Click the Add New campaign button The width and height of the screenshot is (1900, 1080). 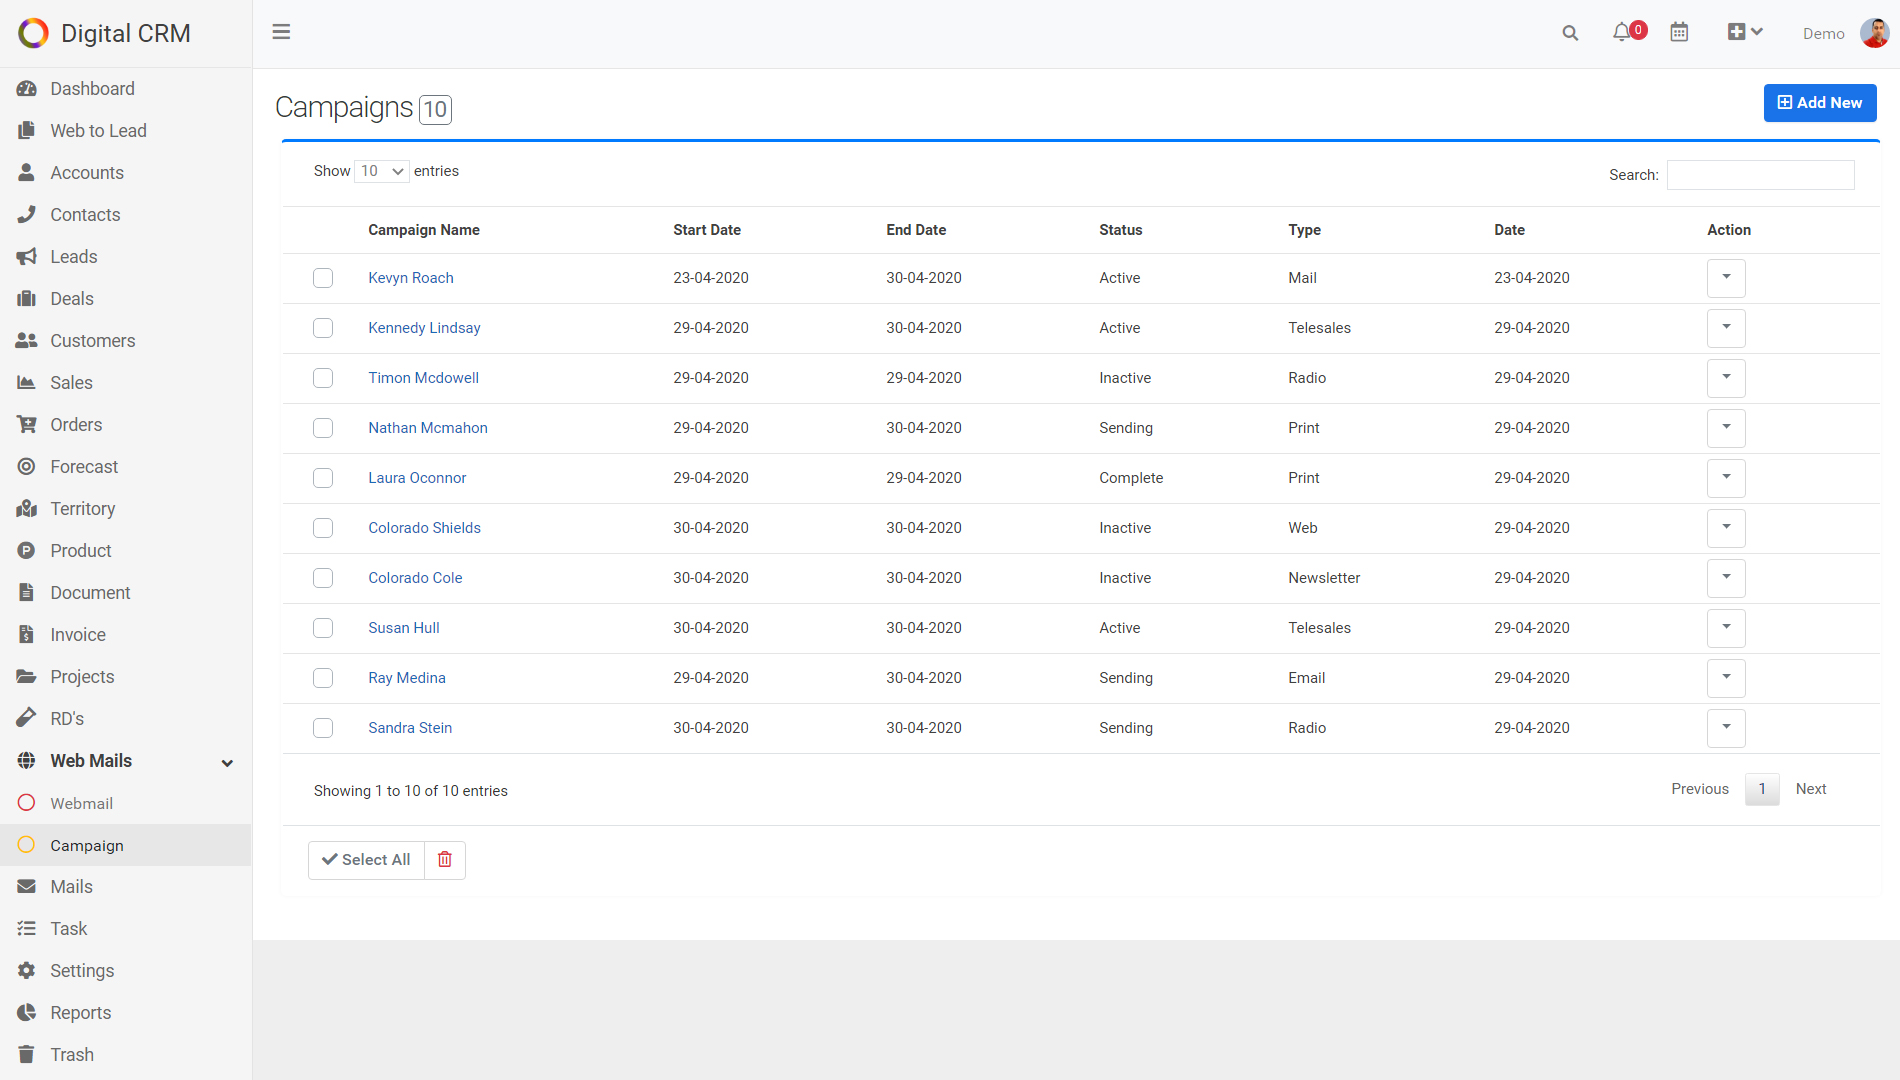click(x=1820, y=103)
